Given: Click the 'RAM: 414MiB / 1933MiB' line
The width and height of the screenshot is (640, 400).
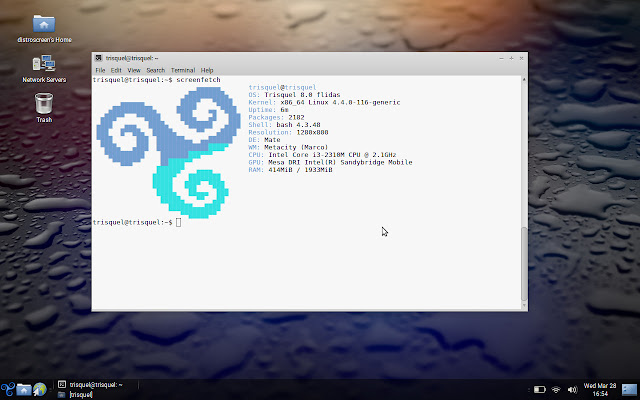Looking at the screenshot, I should (290, 169).
